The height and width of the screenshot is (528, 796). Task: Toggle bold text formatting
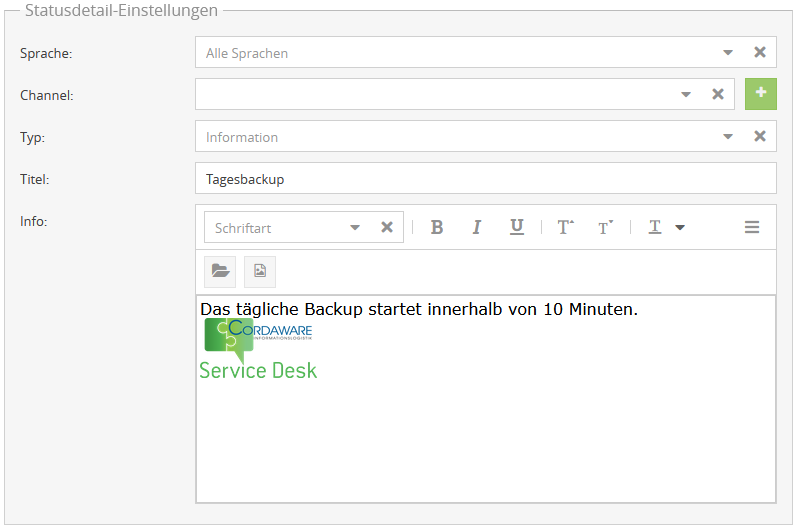(x=437, y=227)
